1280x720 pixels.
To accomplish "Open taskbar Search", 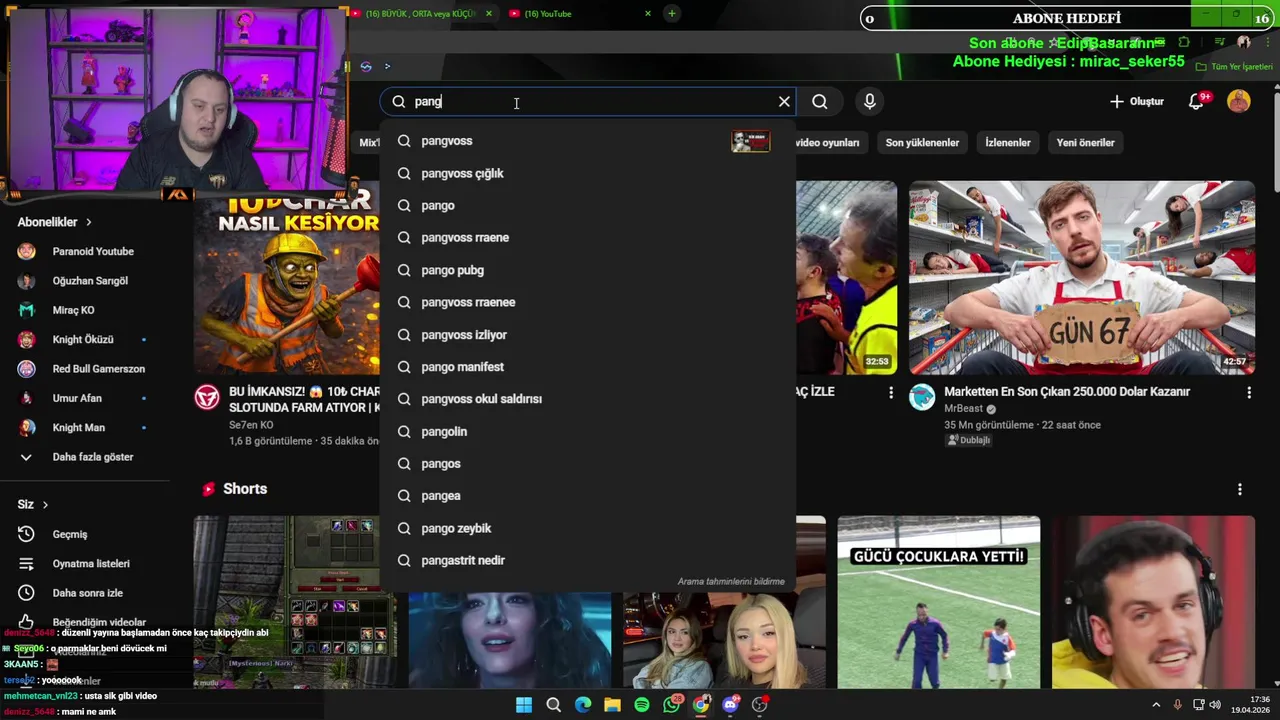I will 553,705.
